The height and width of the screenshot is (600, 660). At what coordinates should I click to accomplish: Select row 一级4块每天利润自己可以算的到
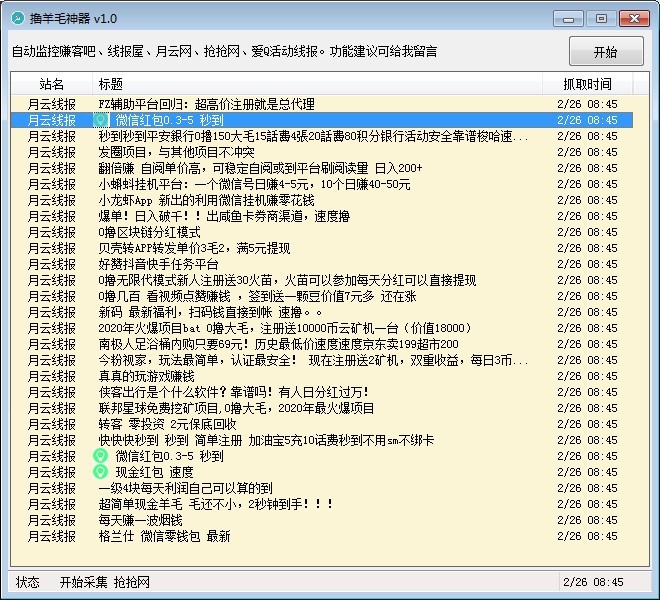coord(322,488)
